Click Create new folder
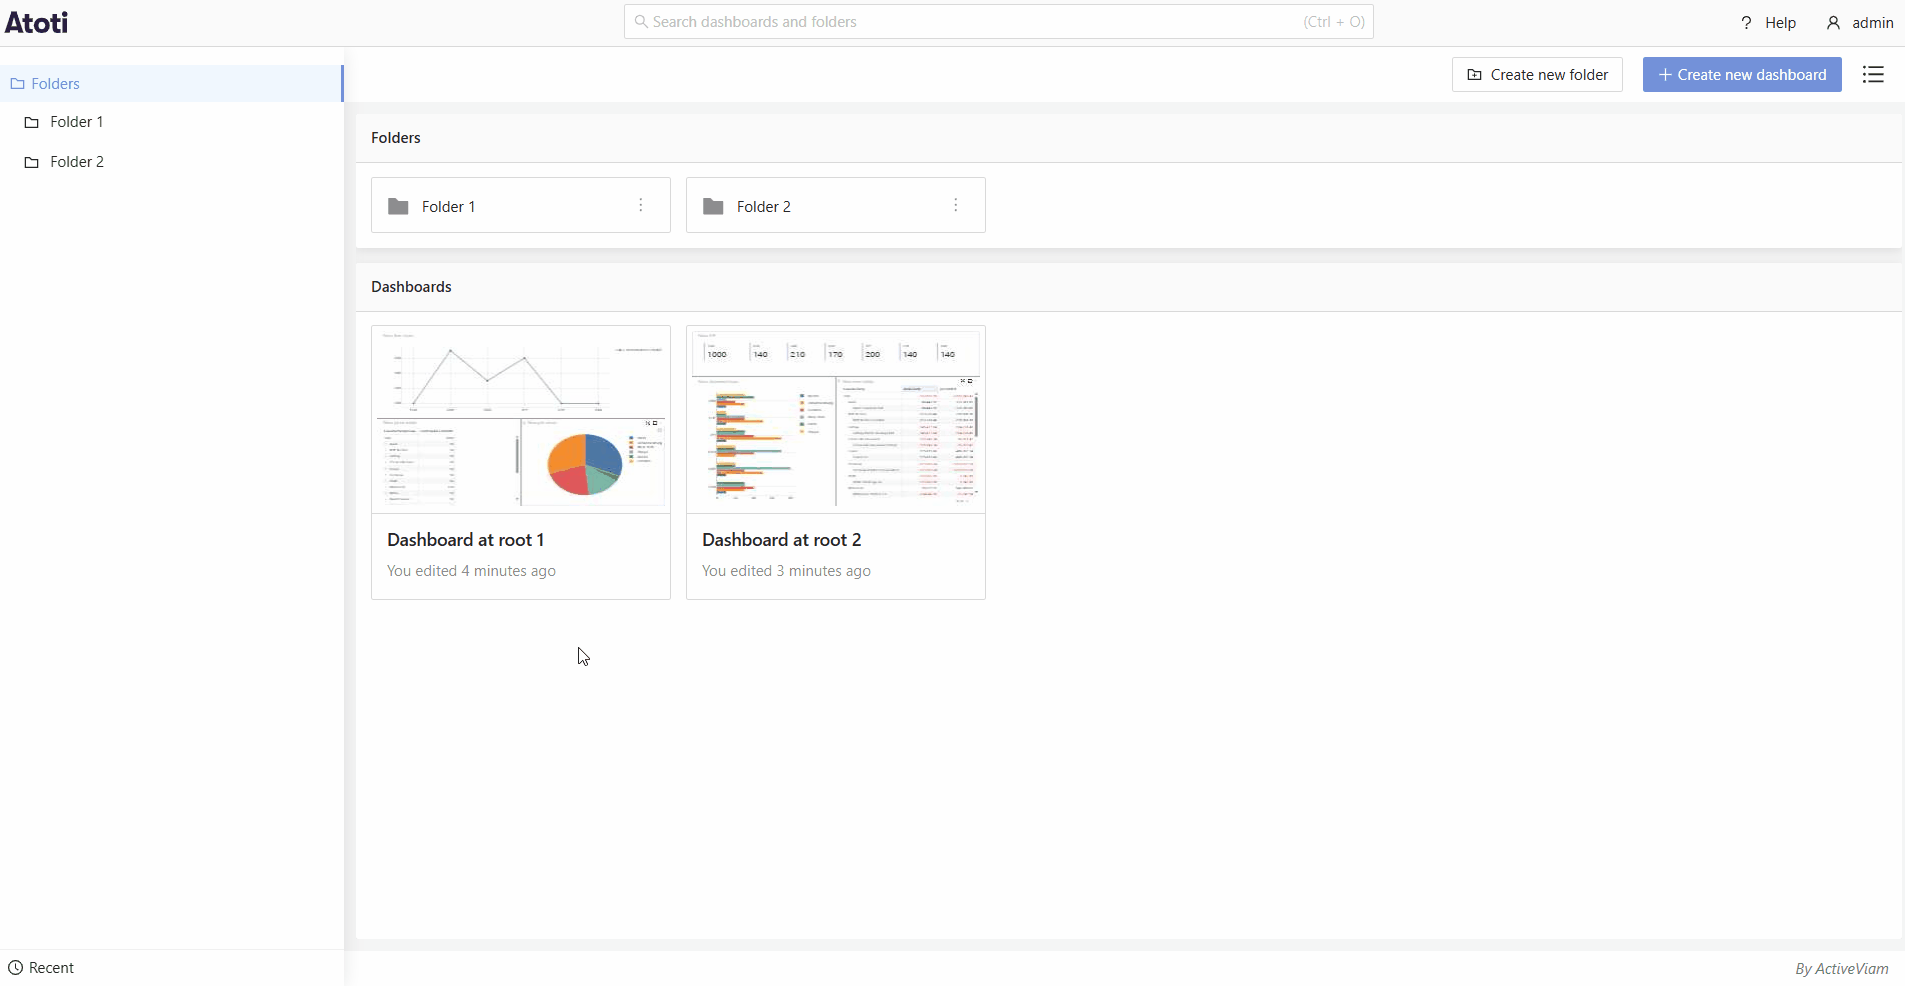1905x986 pixels. [1537, 74]
